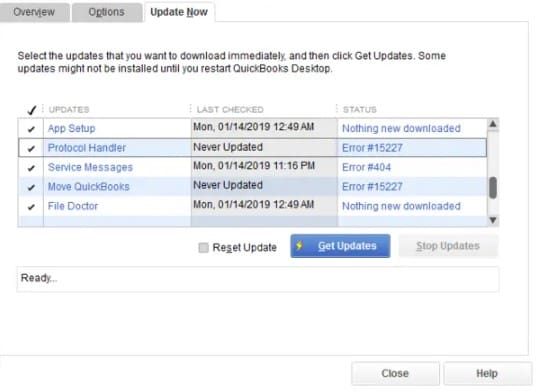Open the Protocol Handler link
The height and width of the screenshot is (392, 536).
87,148
